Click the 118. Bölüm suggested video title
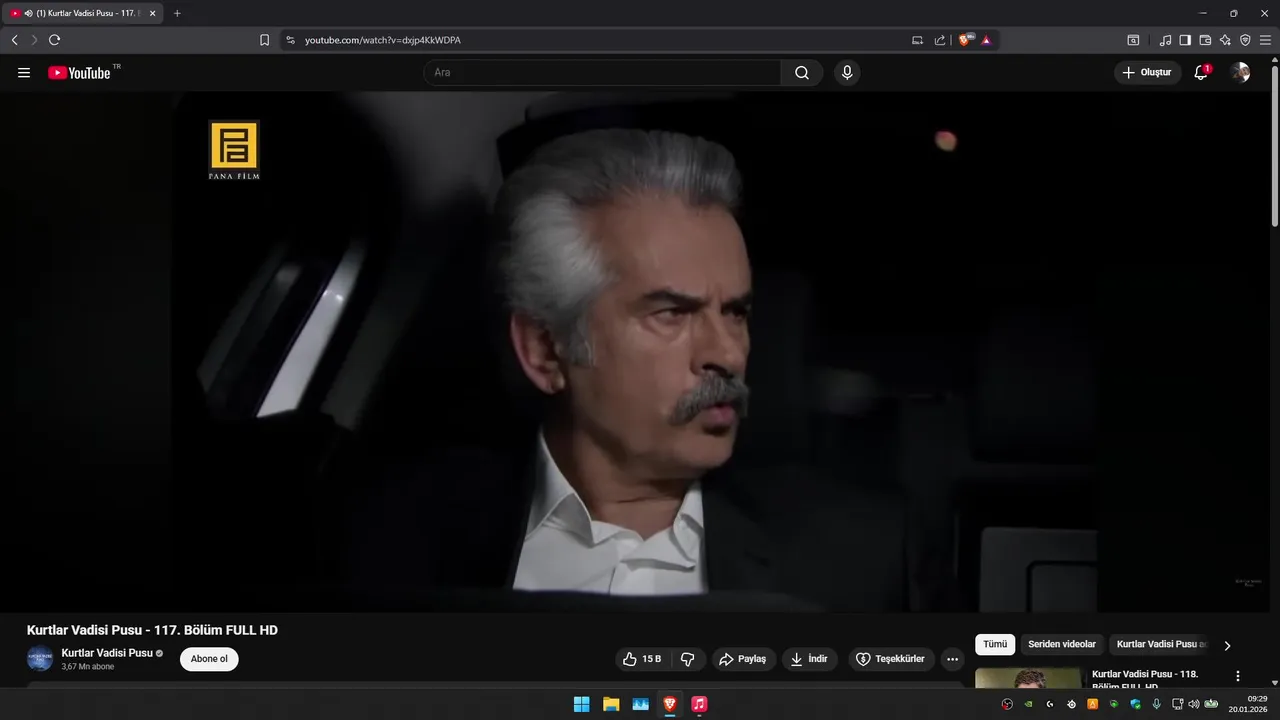The image size is (1280, 720). [1145, 680]
